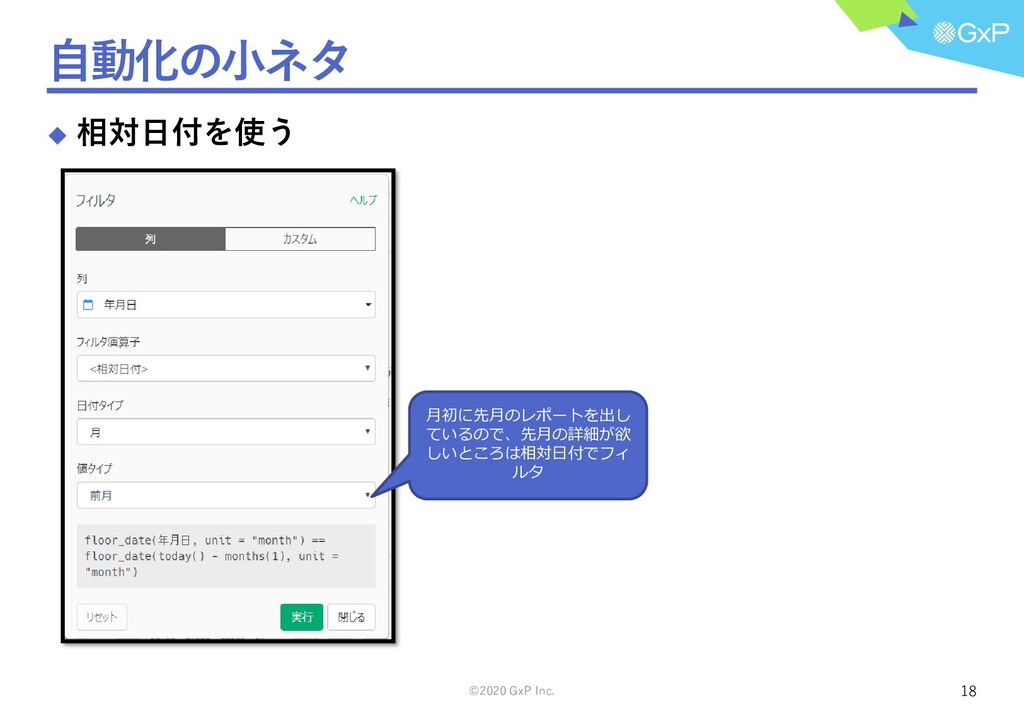
Task: Switch to the カスタム tab
Action: tap(300, 239)
